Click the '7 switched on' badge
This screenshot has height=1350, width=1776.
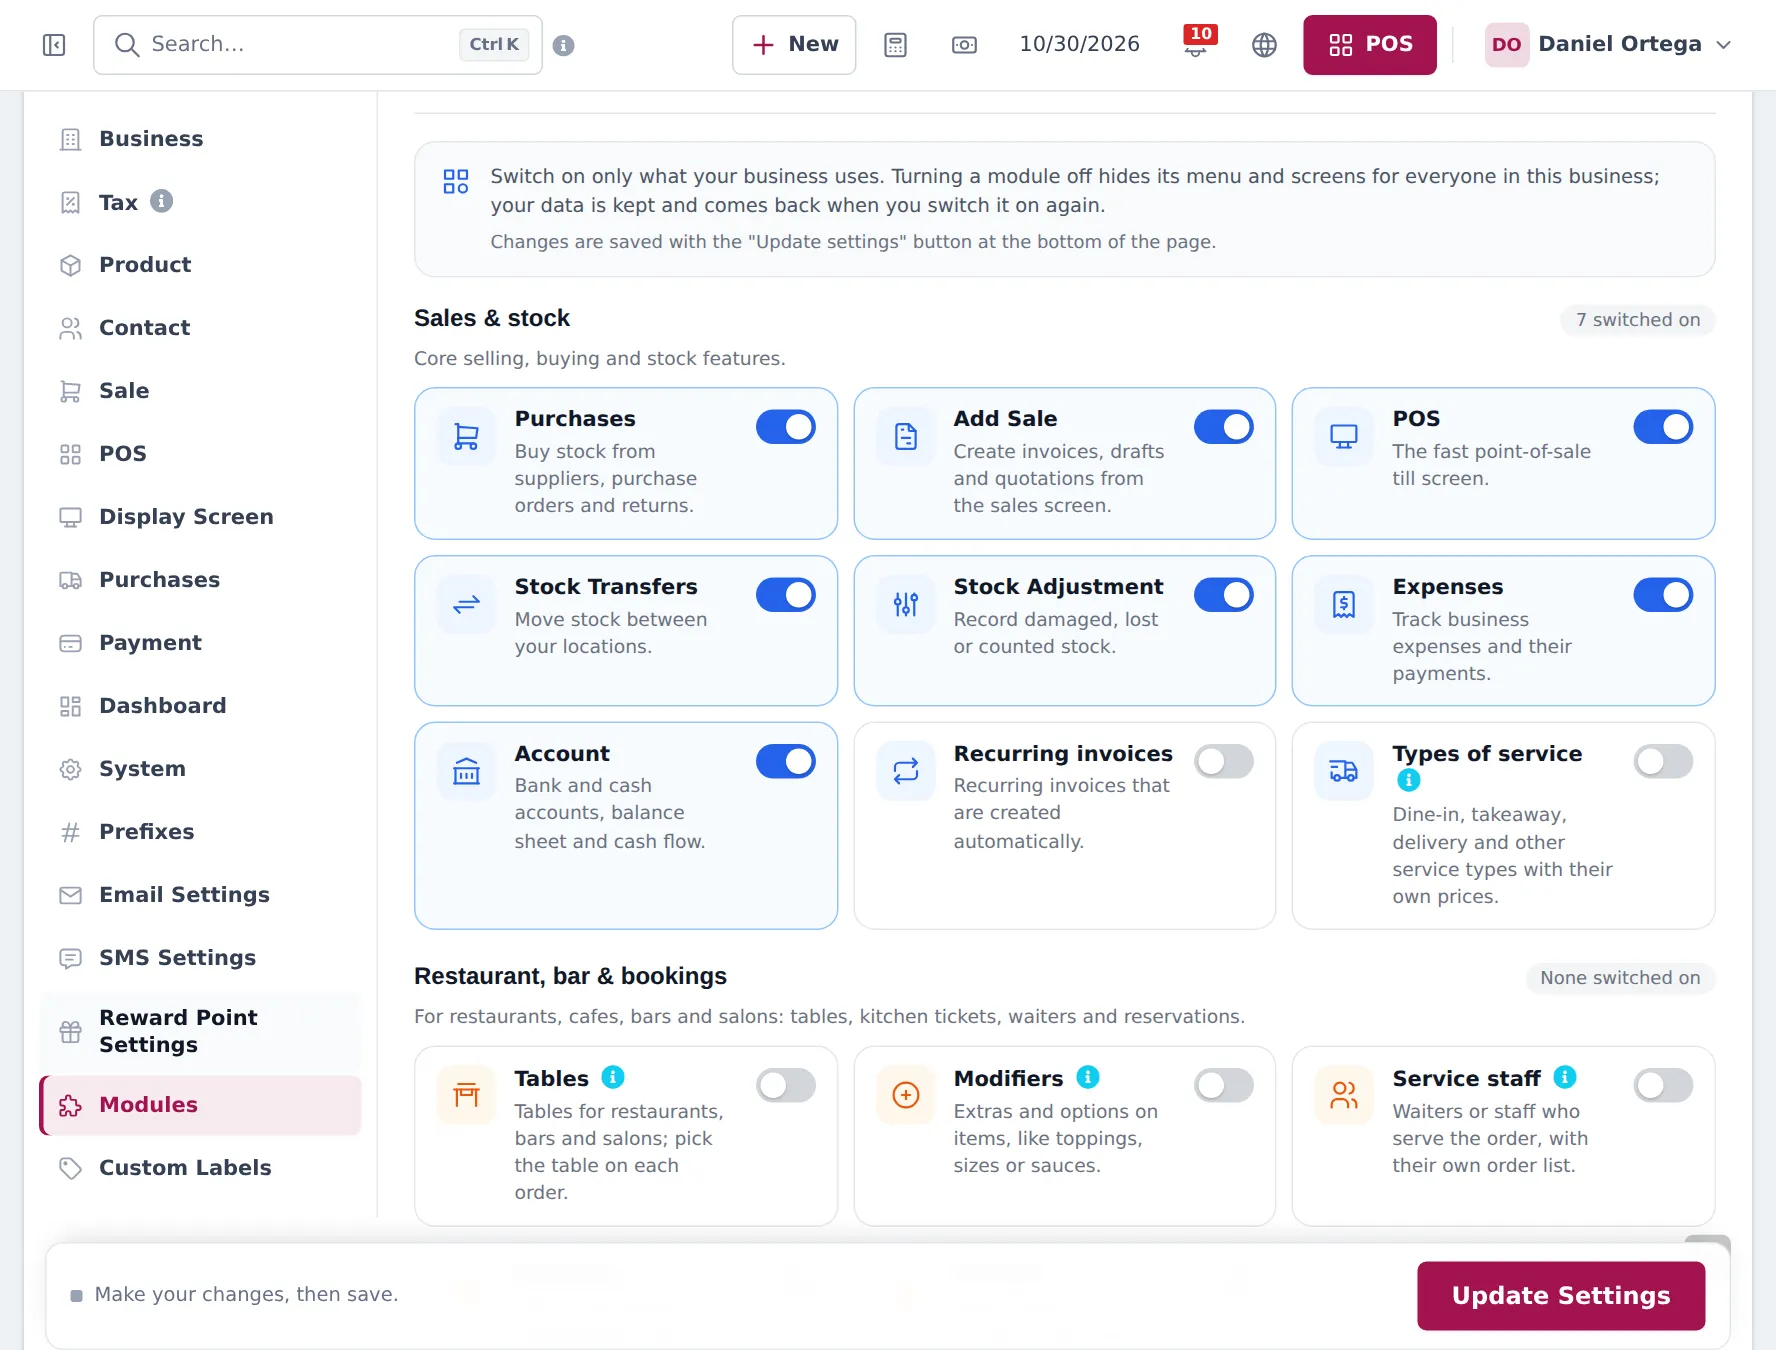[x=1638, y=320]
